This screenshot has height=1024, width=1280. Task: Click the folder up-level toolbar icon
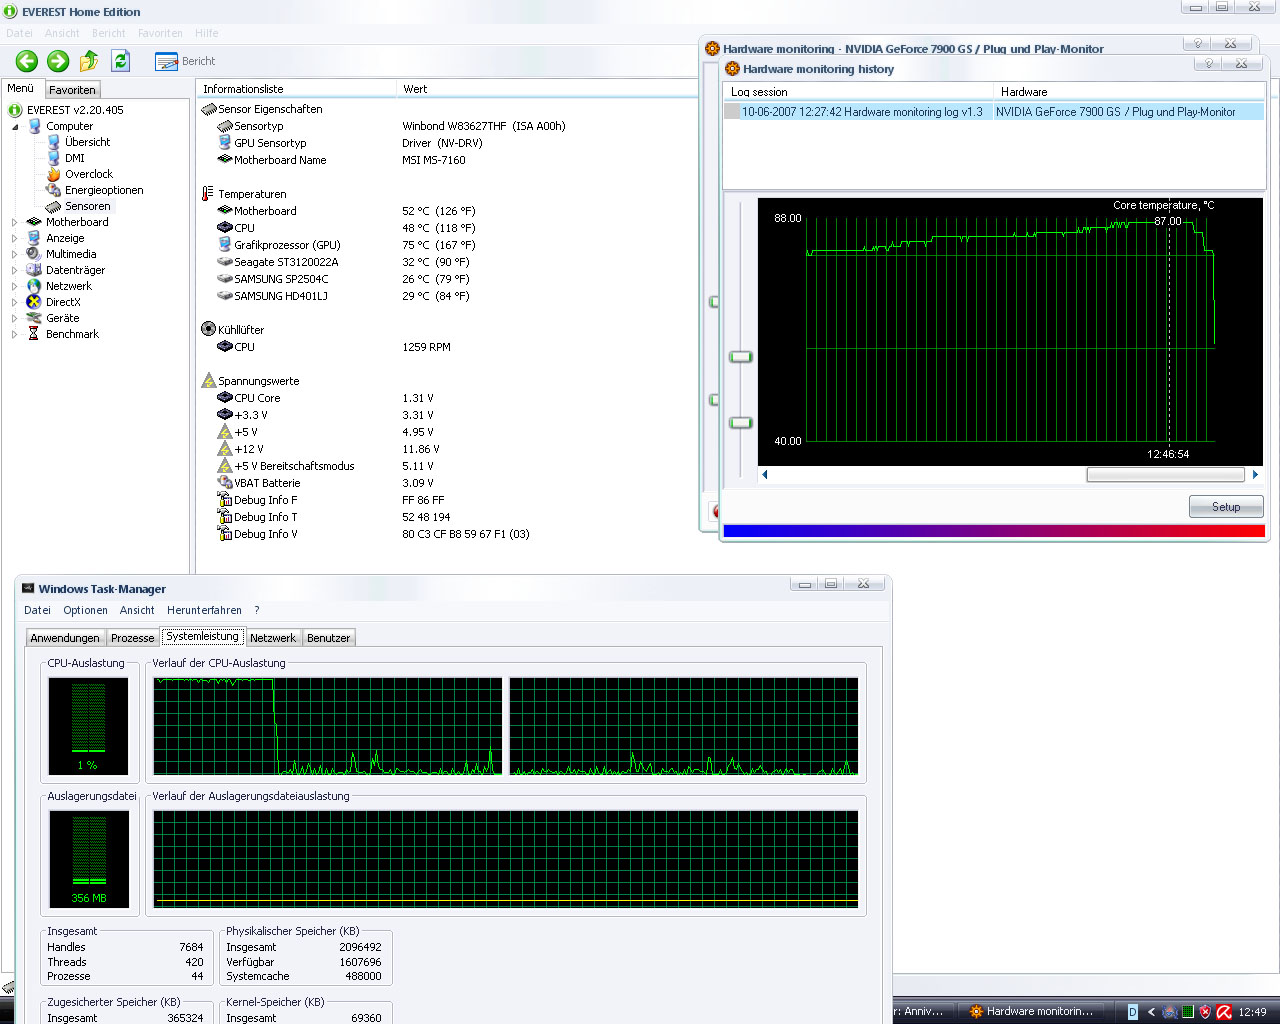coord(89,61)
